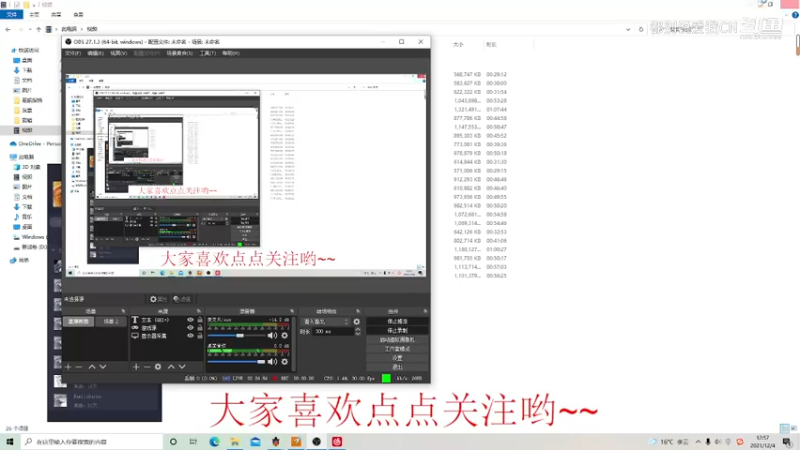The width and height of the screenshot is (800, 450).
Task: Select the text (GDI+) source row
Action: coord(167,320)
